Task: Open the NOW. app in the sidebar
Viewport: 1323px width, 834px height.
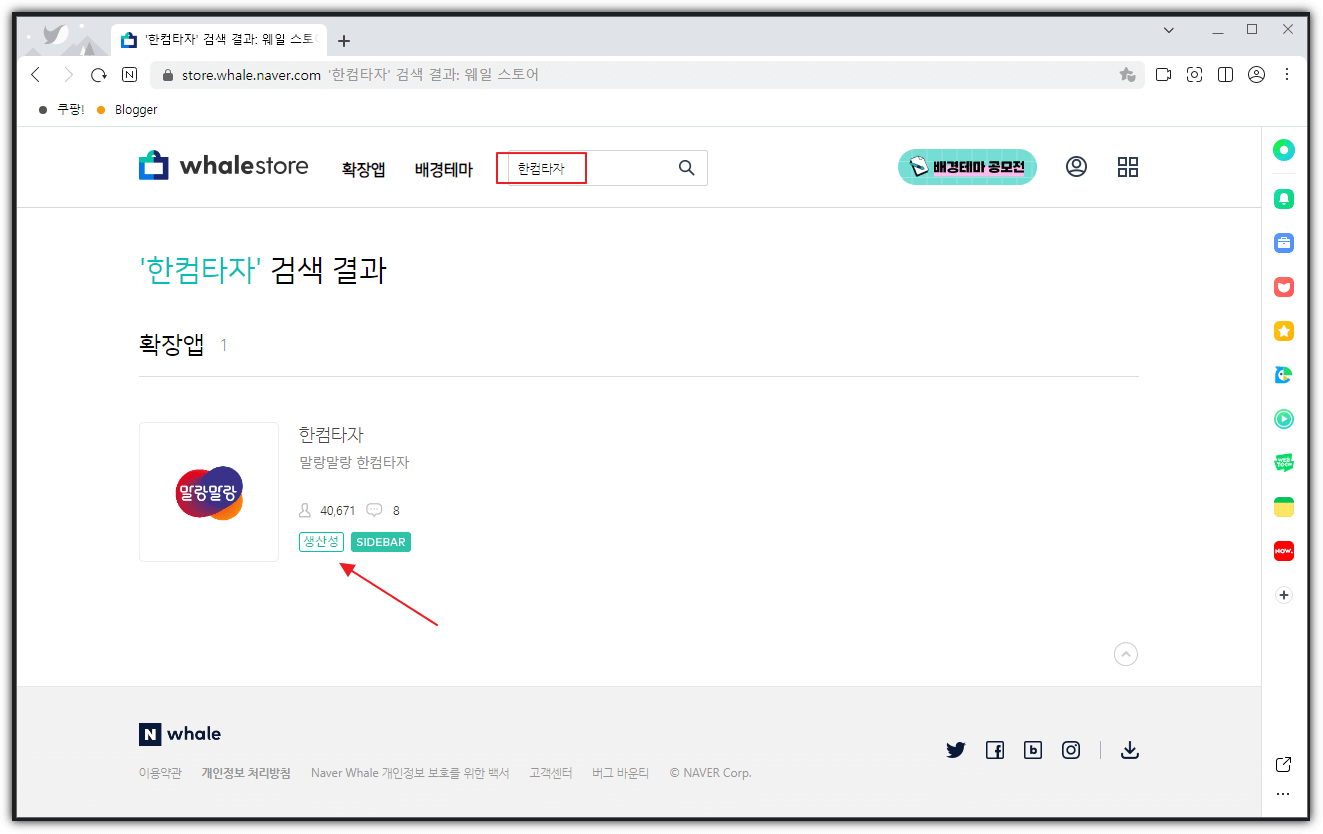Action: (x=1284, y=550)
